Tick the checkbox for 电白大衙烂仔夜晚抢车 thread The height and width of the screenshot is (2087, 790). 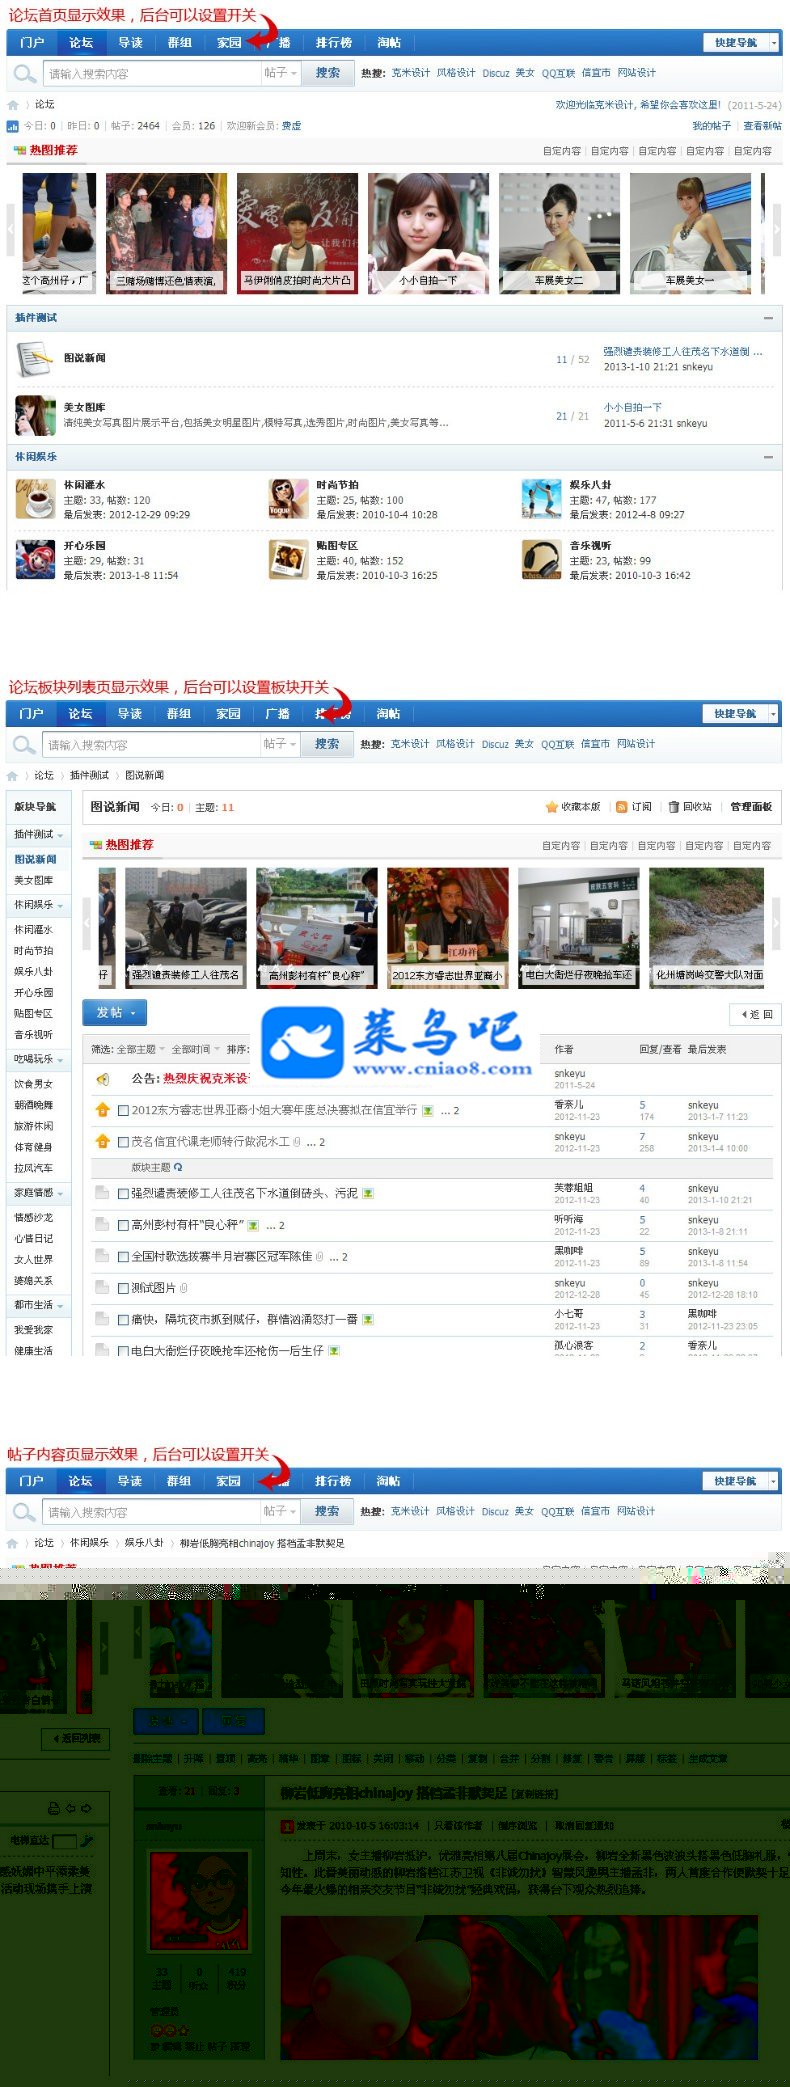[123, 1350]
